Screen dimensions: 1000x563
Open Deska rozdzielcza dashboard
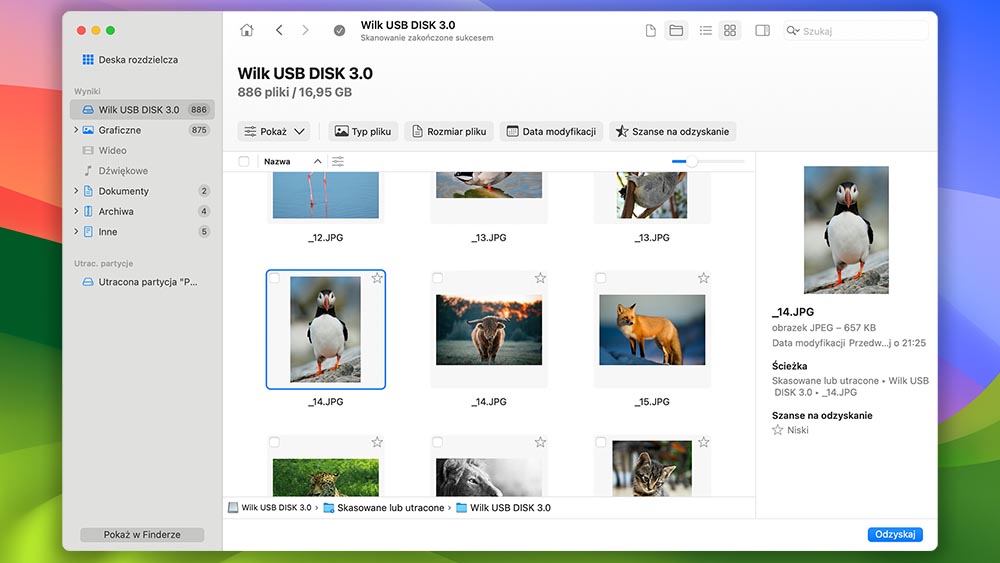(130, 59)
